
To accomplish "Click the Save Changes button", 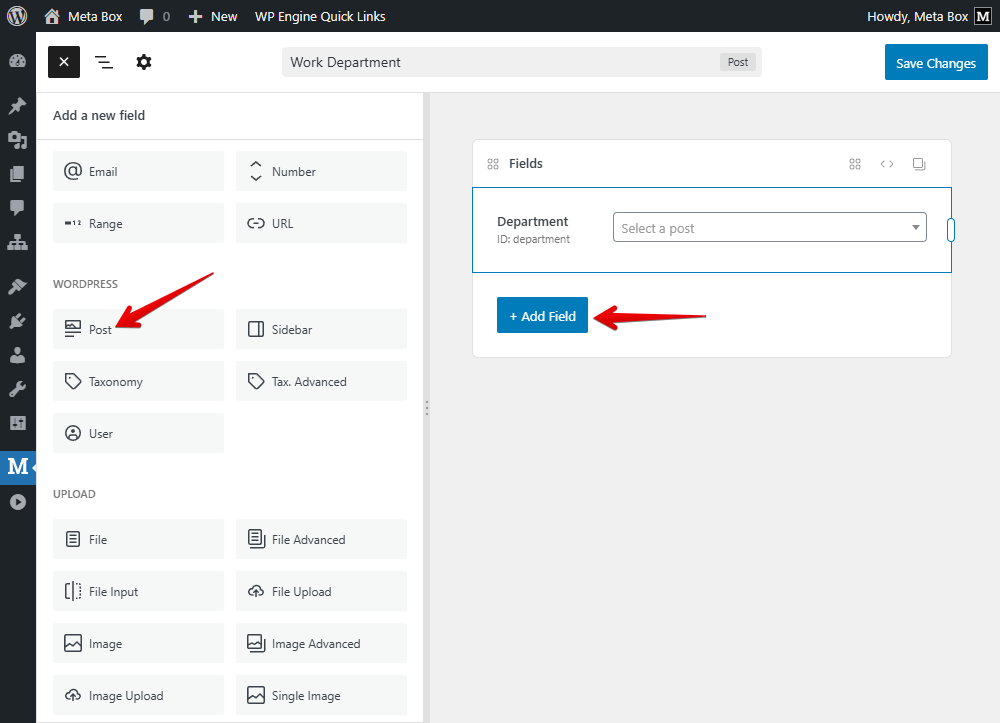I will [x=935, y=63].
